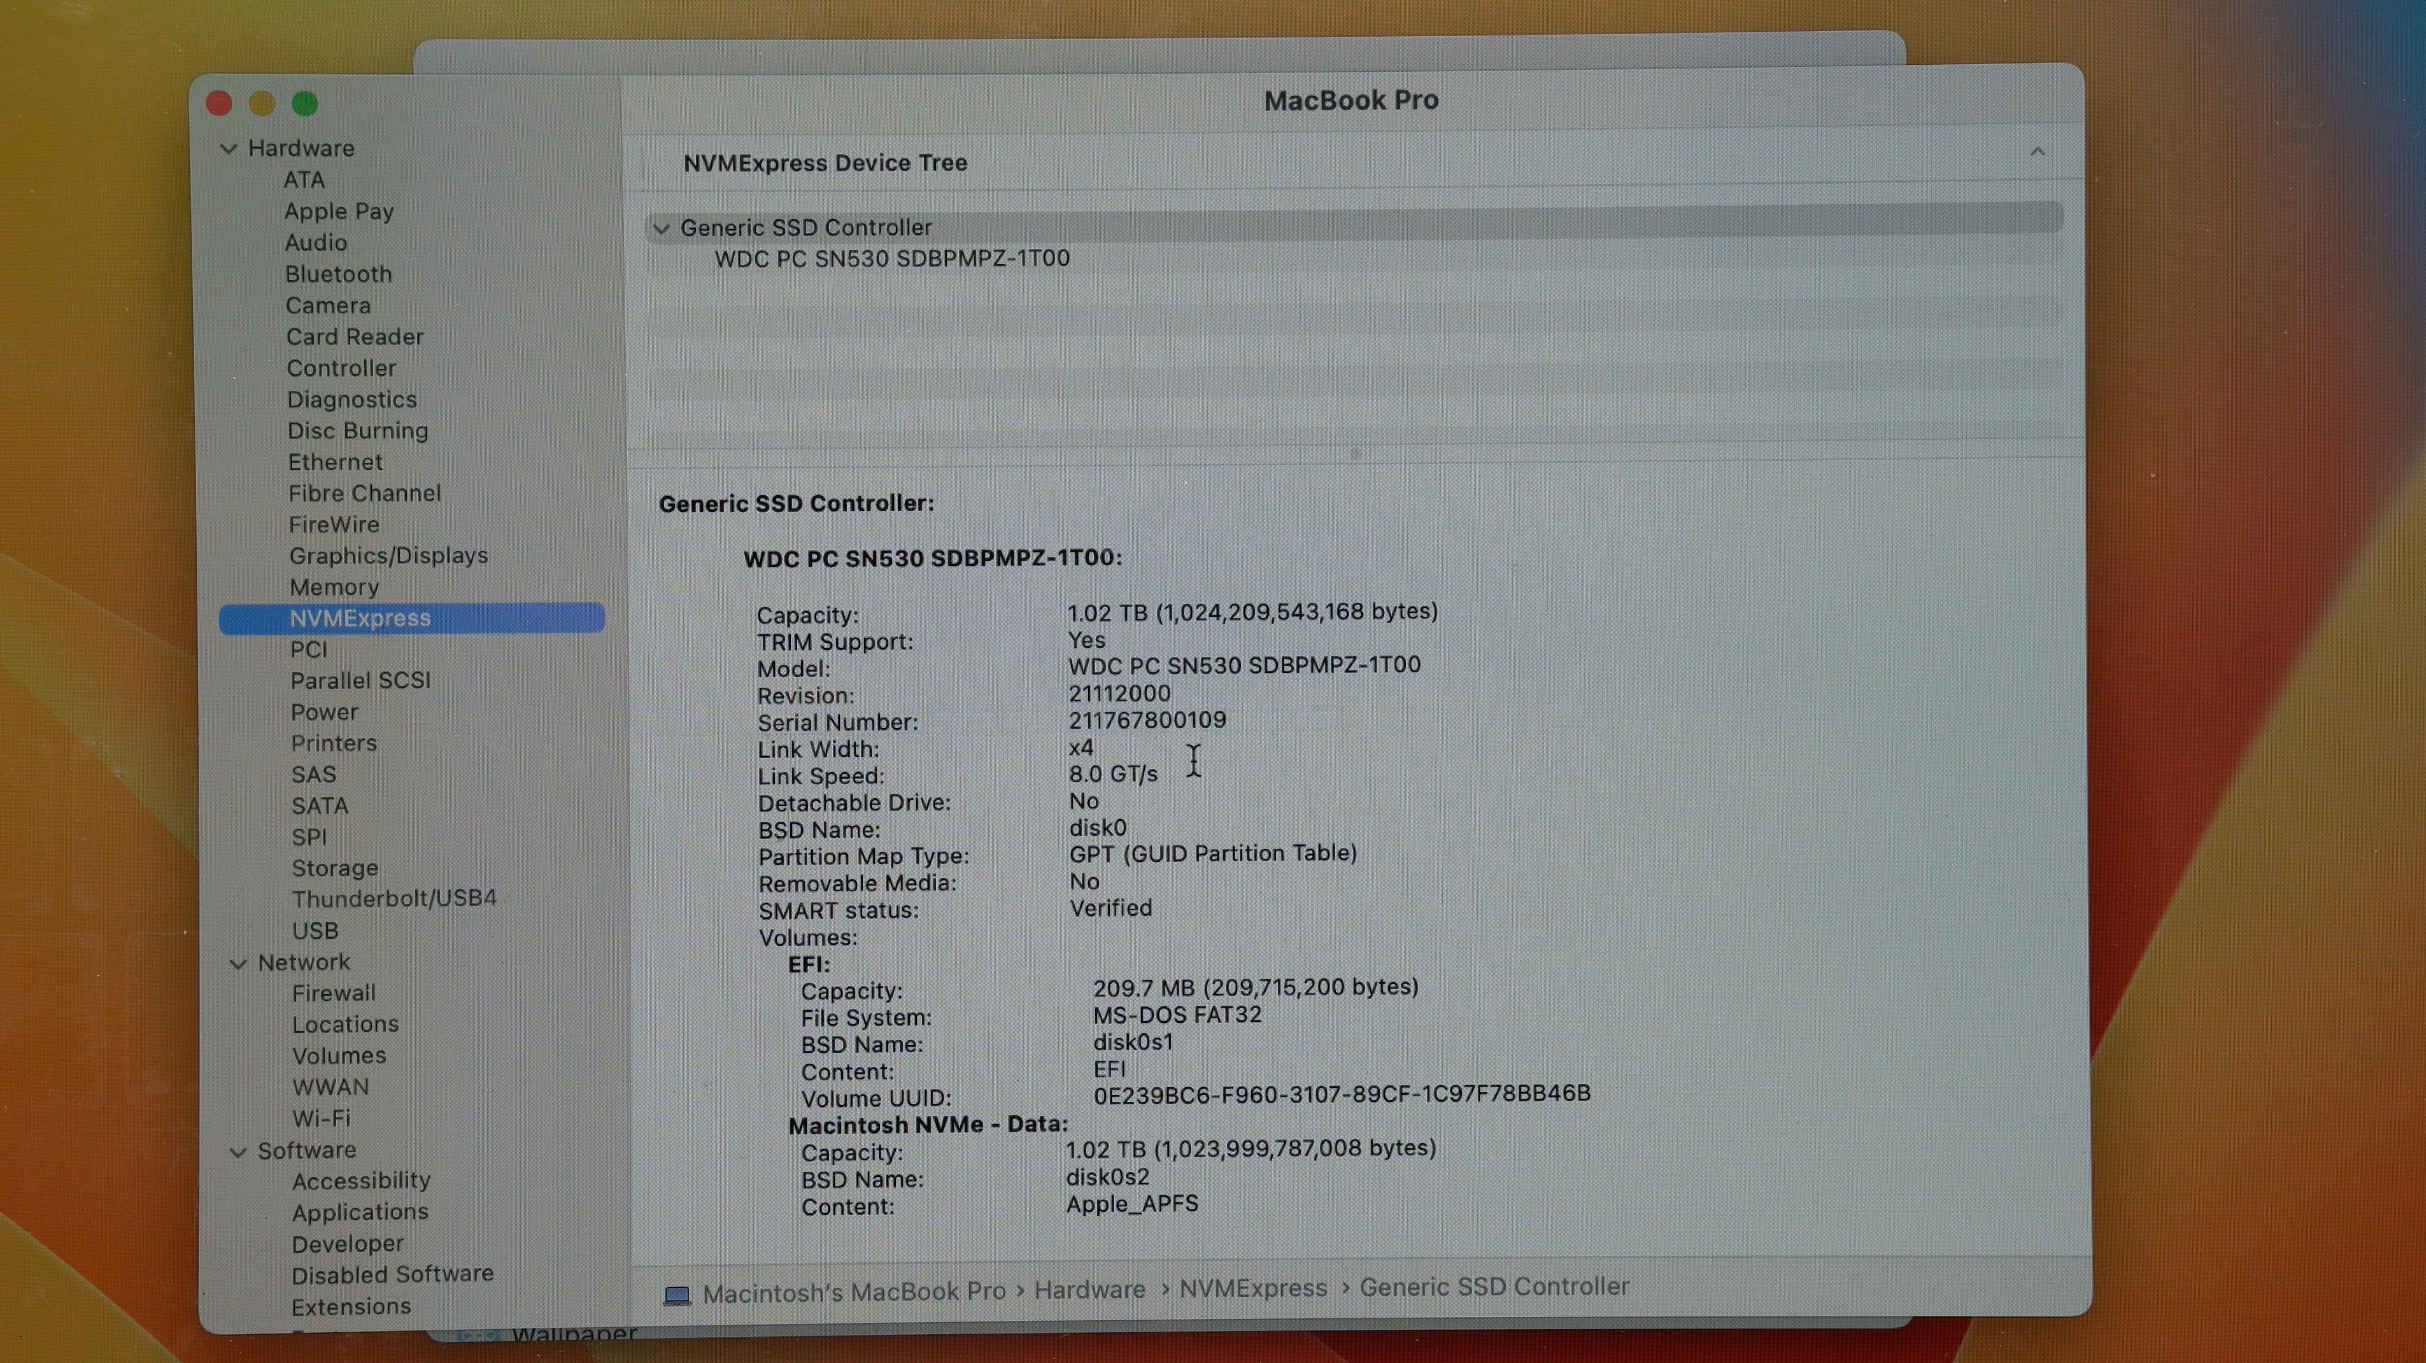
Task: Collapse the Network section in sidebar
Action: [238, 964]
